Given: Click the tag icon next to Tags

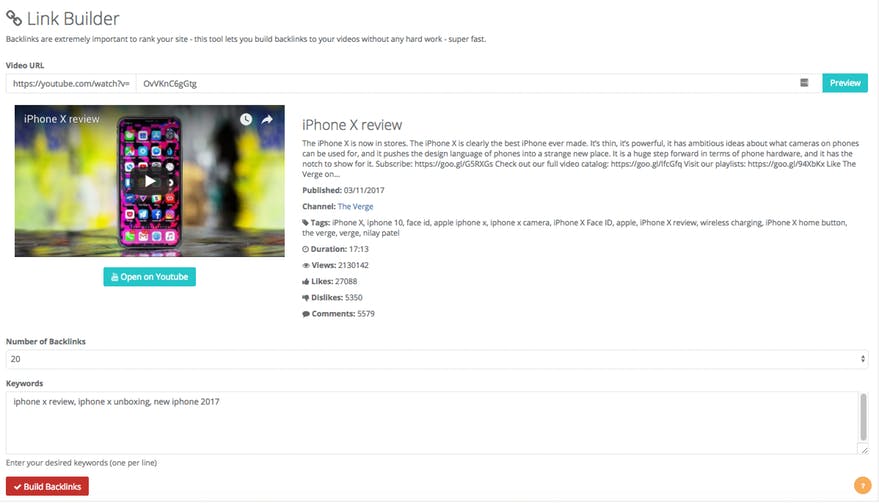Looking at the screenshot, I should point(306,222).
